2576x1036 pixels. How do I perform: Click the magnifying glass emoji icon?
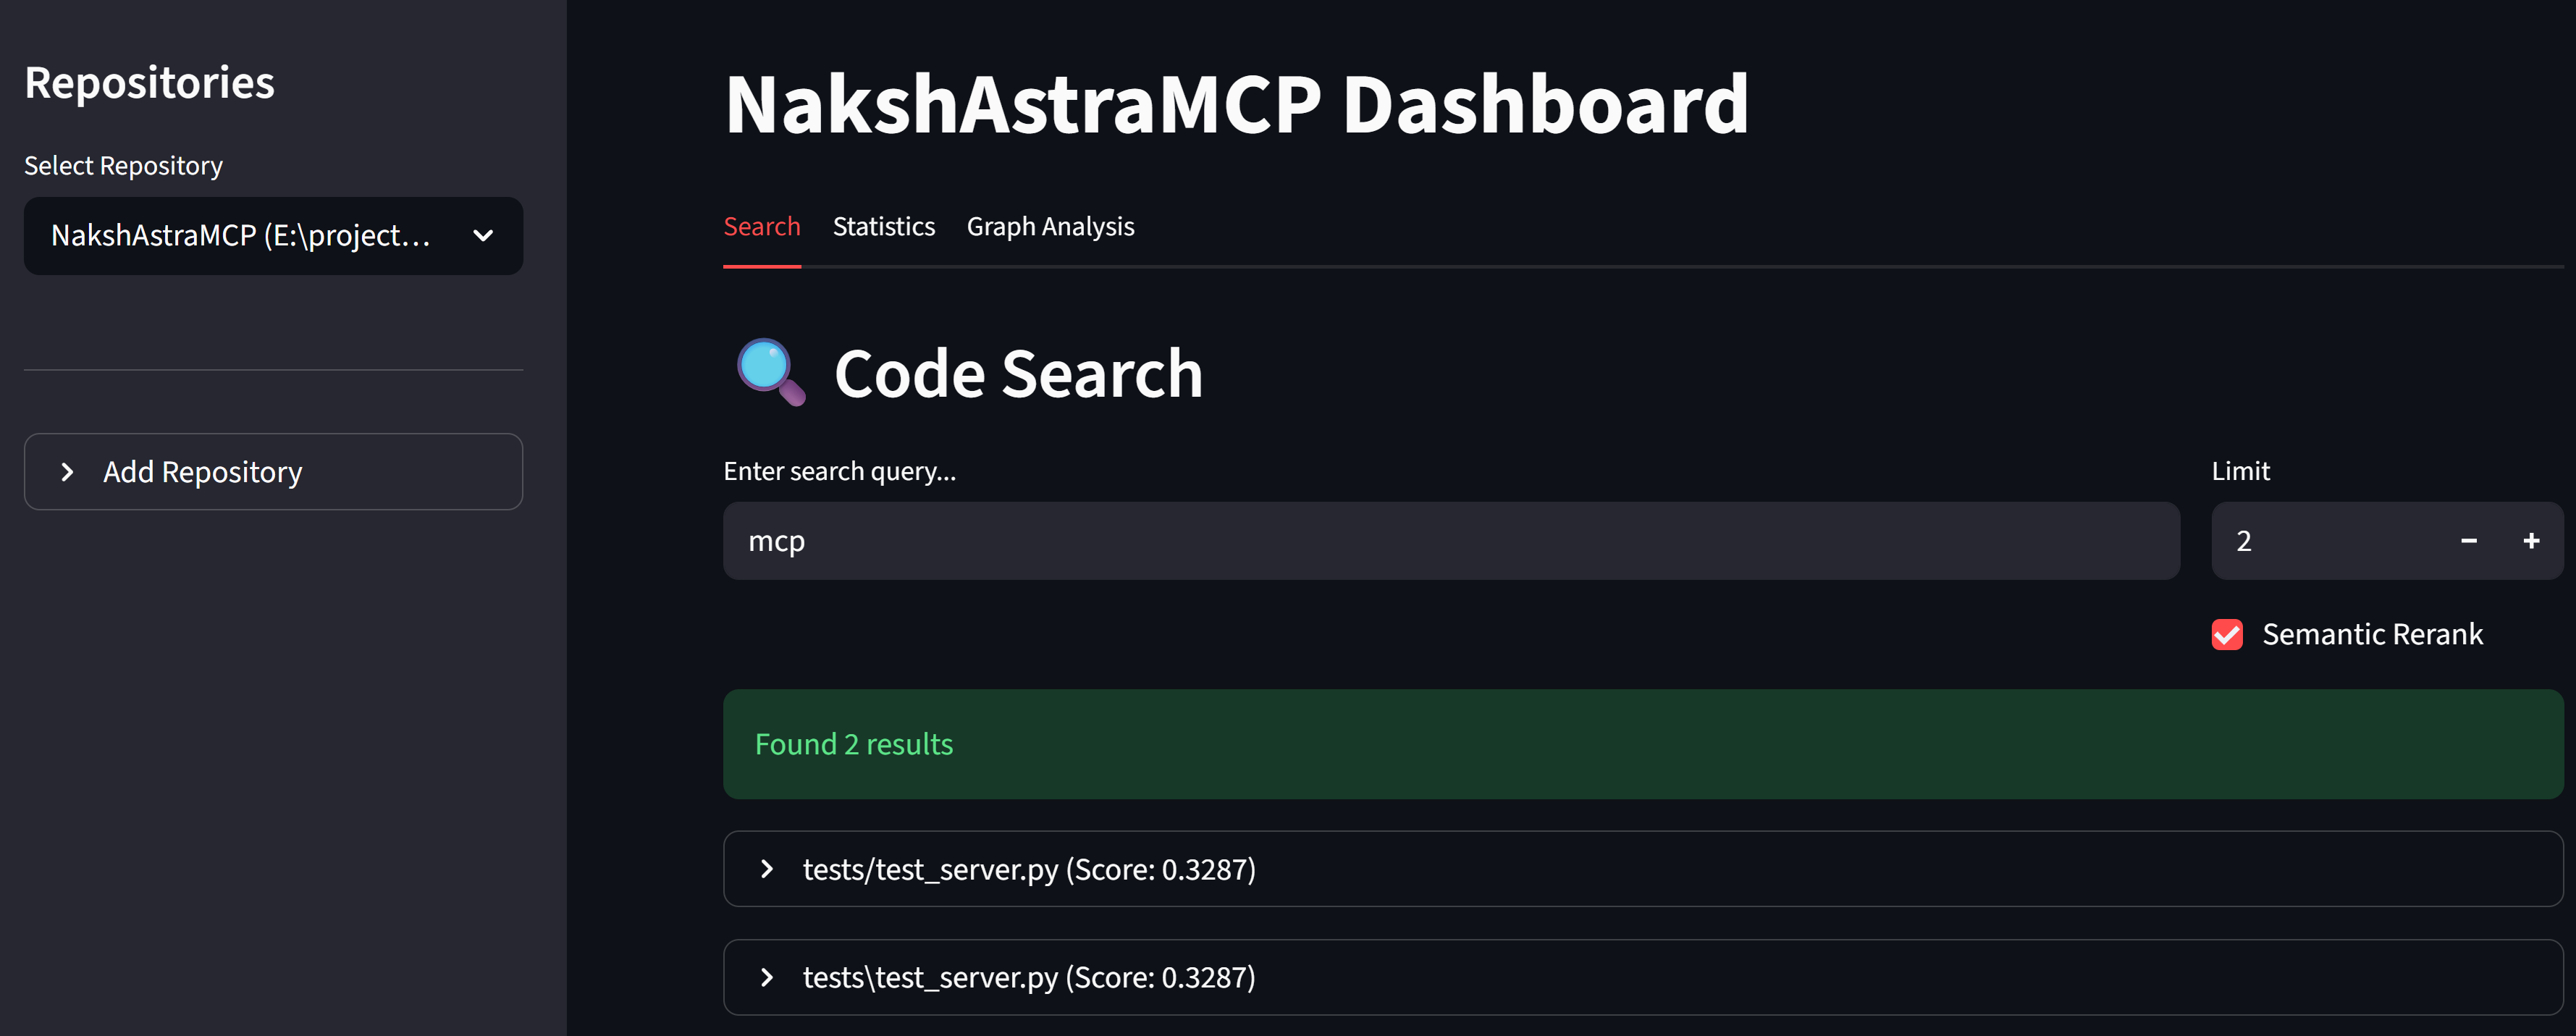(771, 372)
